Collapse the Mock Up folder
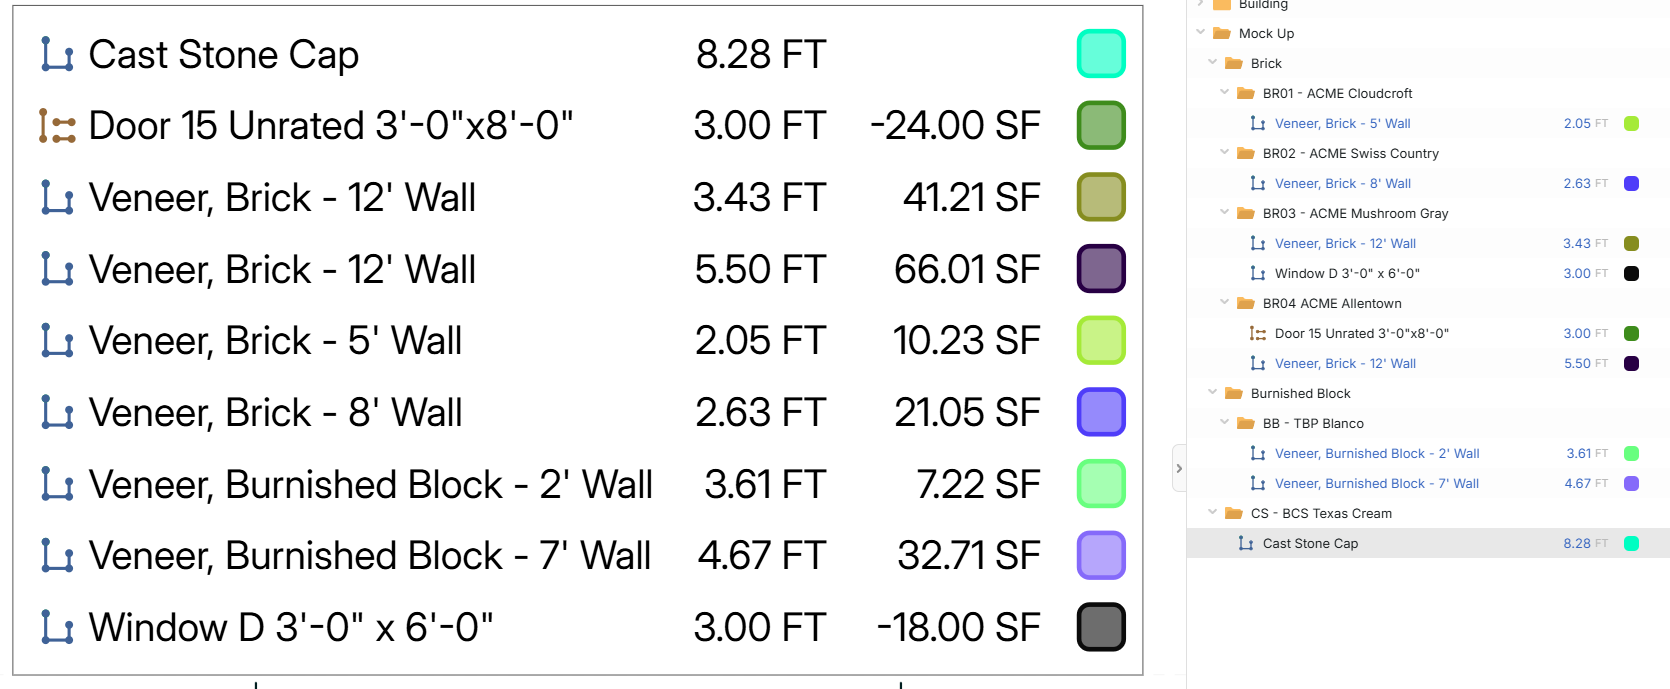The width and height of the screenshot is (1670, 689). point(1201,33)
